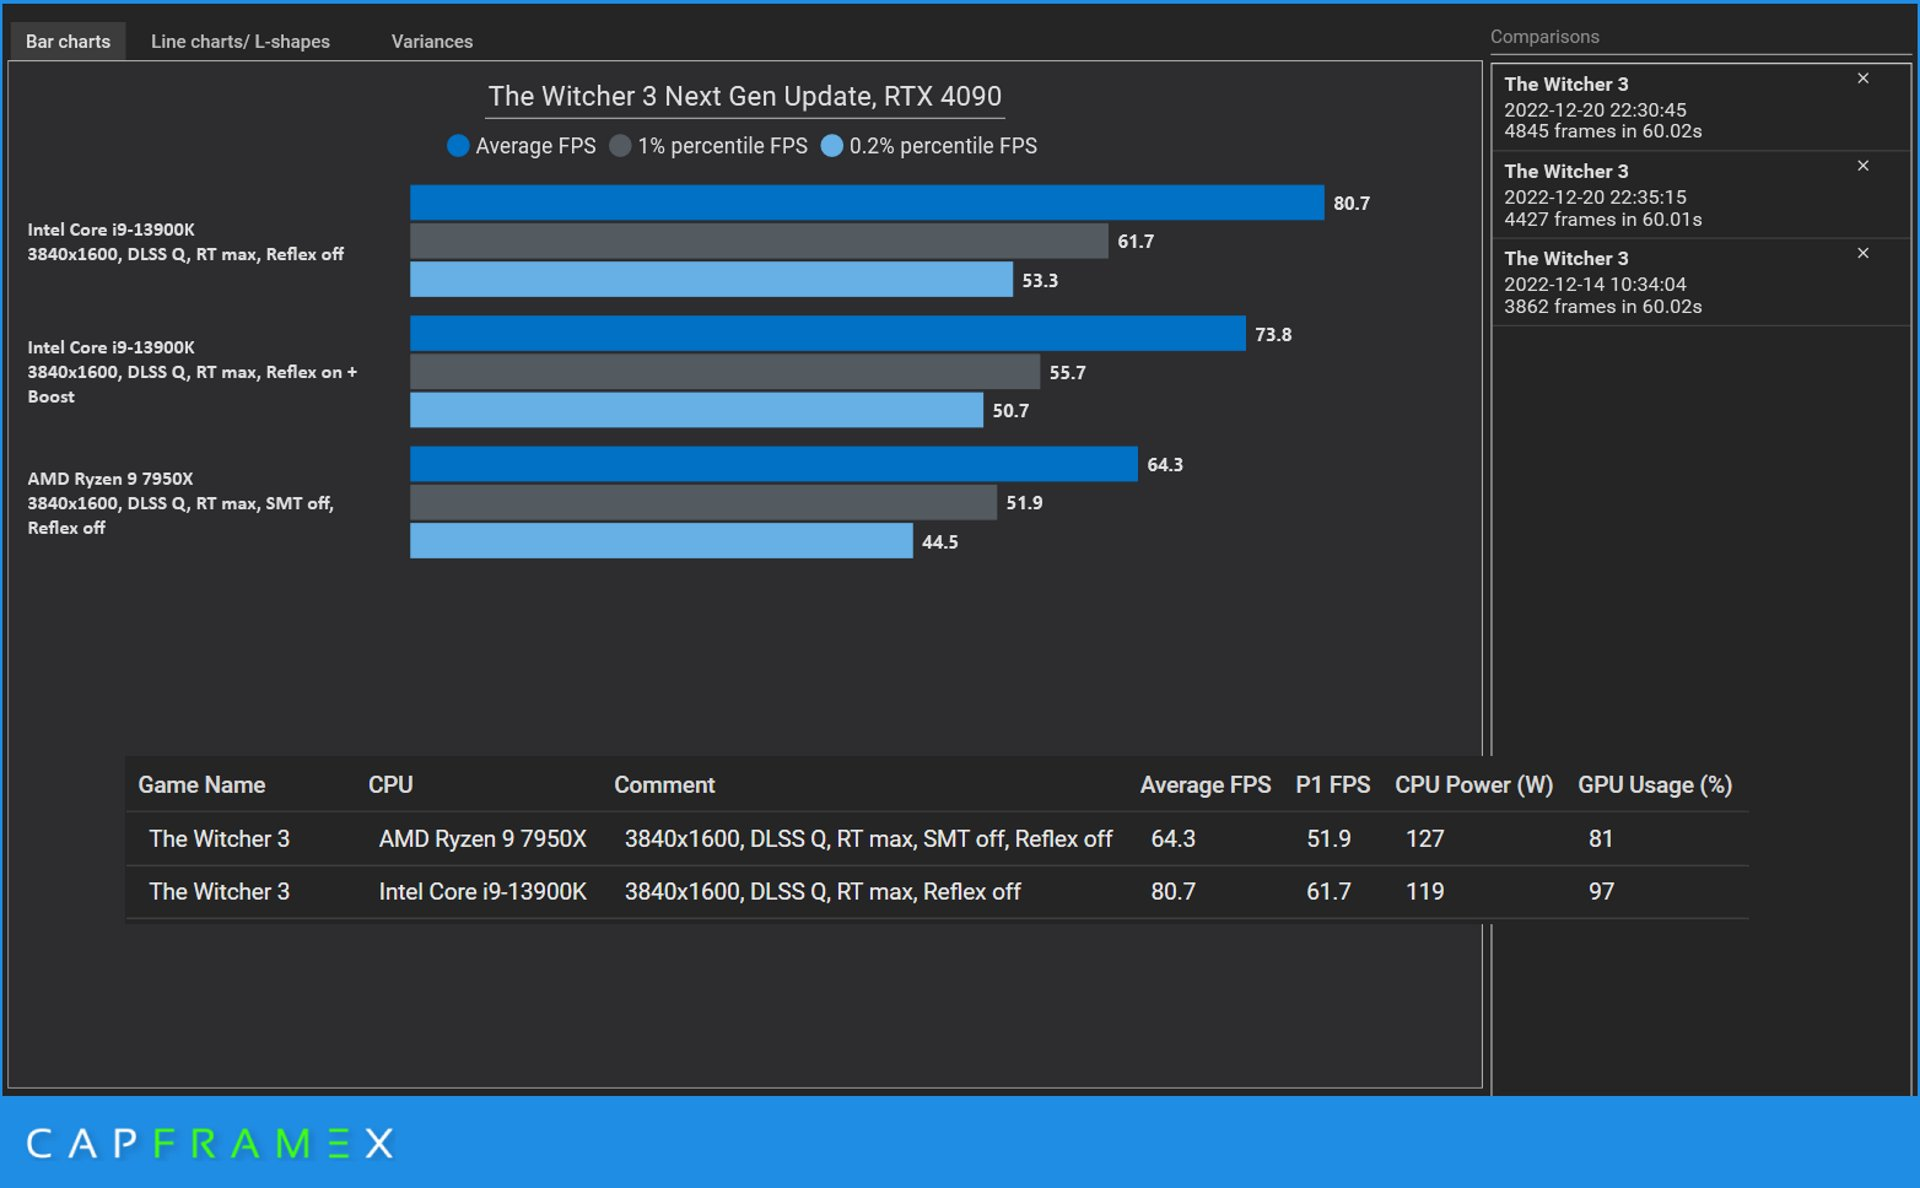This screenshot has width=1920, height=1188.
Task: Click the Average FPS column header
Action: pos(1205,785)
